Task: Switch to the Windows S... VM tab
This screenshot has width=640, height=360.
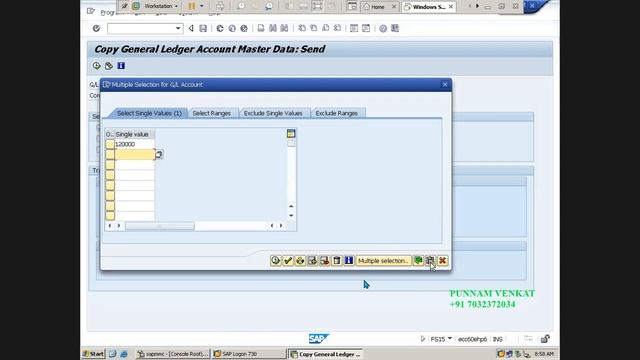Action: coord(428,7)
